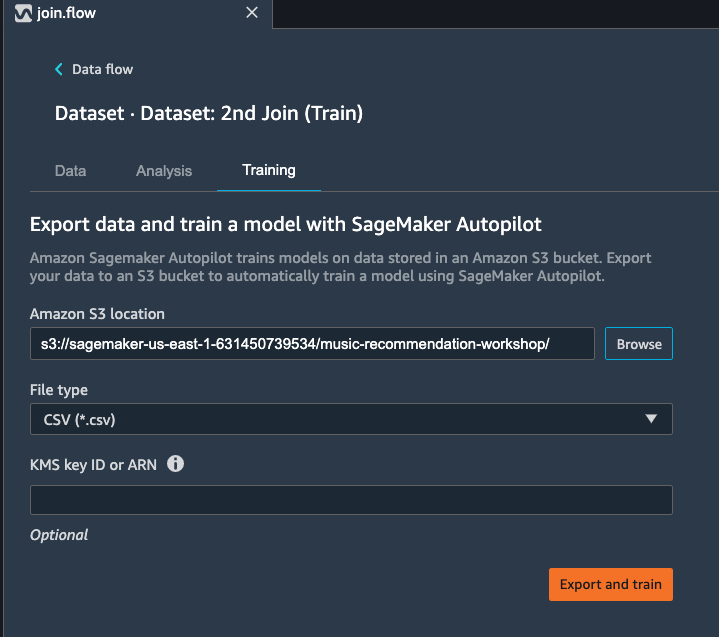The image size is (719, 637).
Task: Click into the KMS key ID field
Action: tap(351, 500)
